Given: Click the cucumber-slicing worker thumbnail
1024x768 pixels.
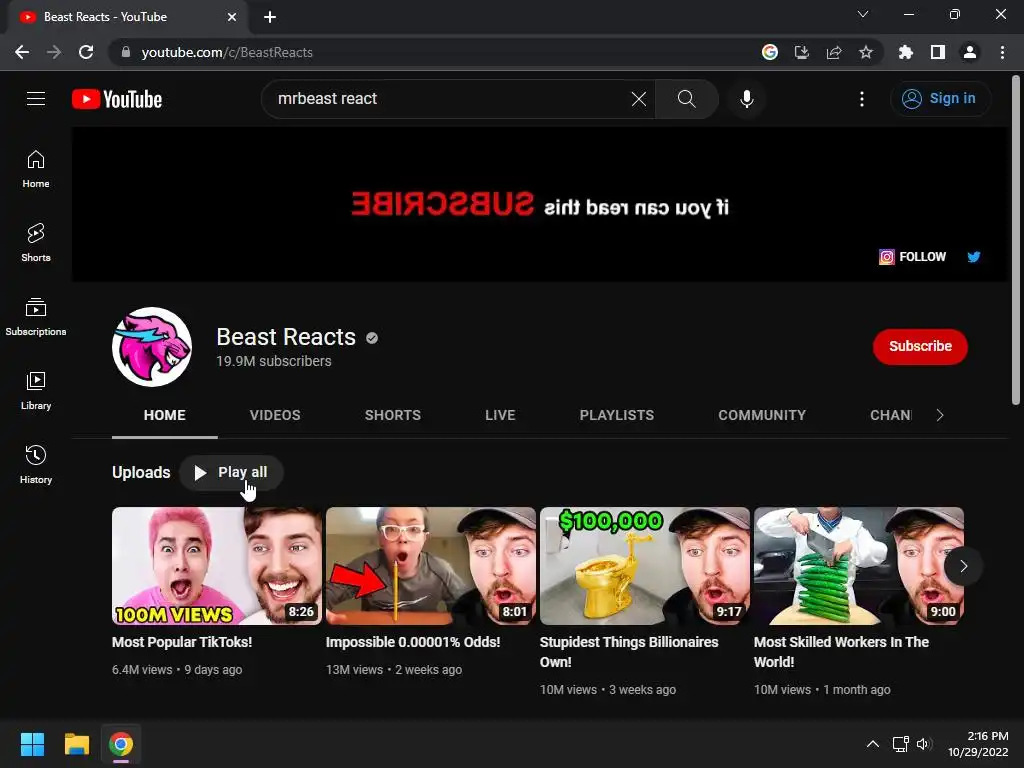Looking at the screenshot, I should (x=859, y=566).
